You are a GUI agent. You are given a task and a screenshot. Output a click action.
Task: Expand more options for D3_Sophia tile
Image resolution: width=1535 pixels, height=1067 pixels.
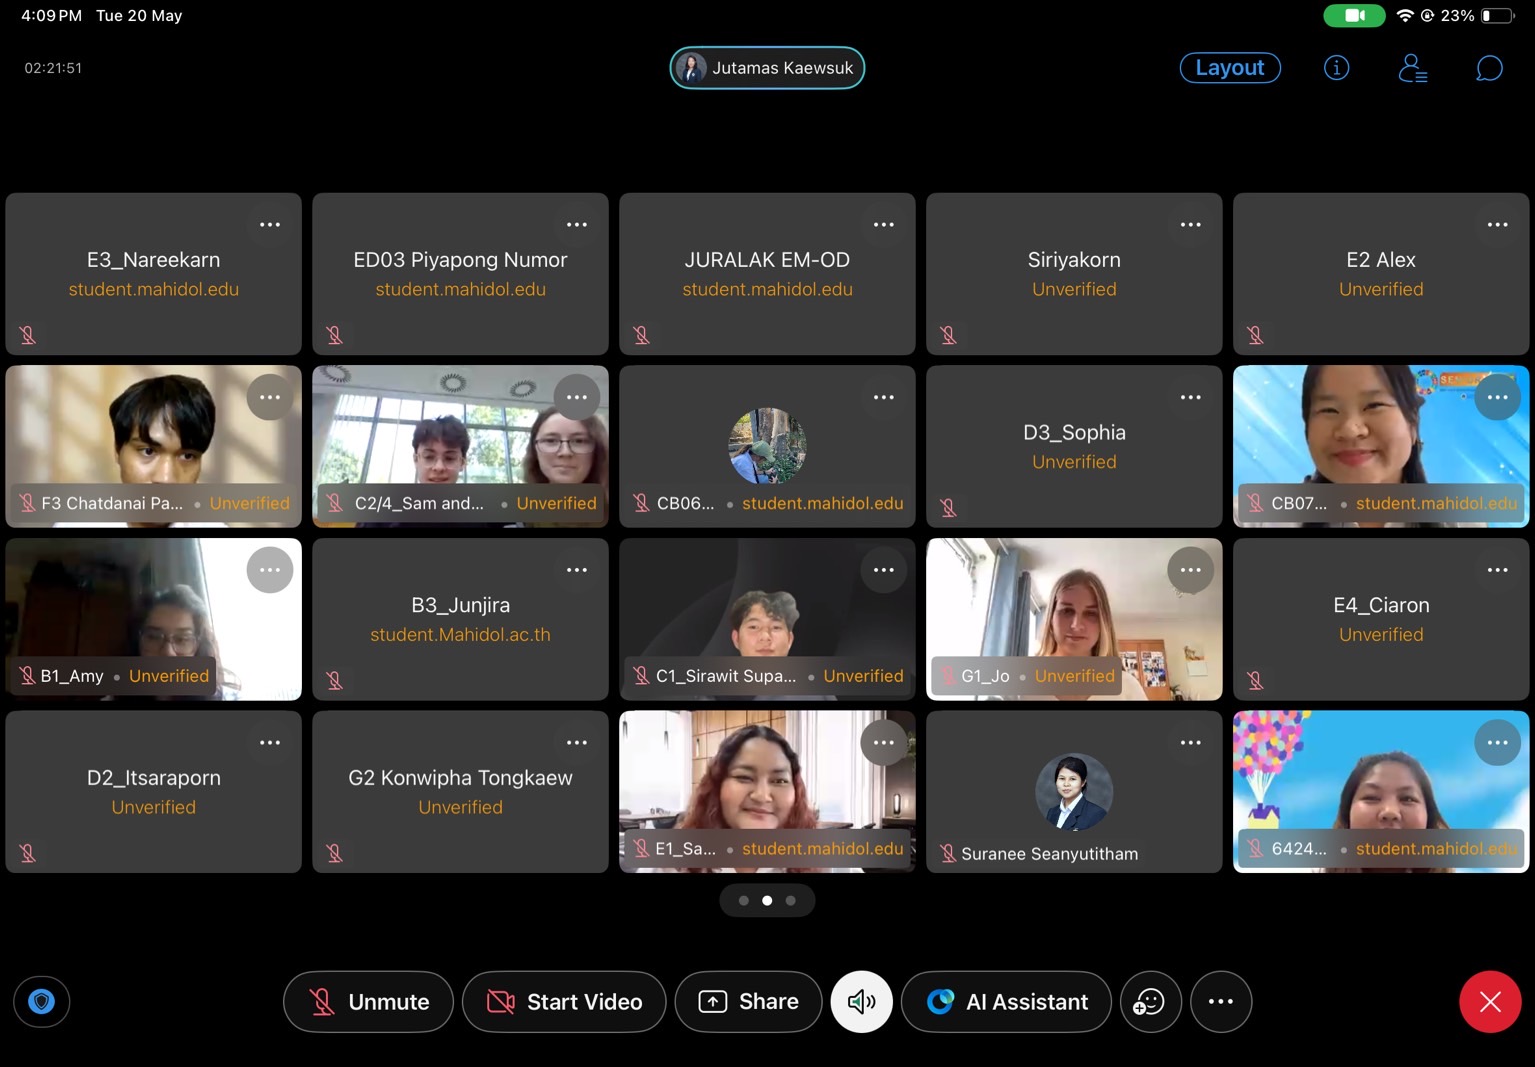coord(1190,398)
